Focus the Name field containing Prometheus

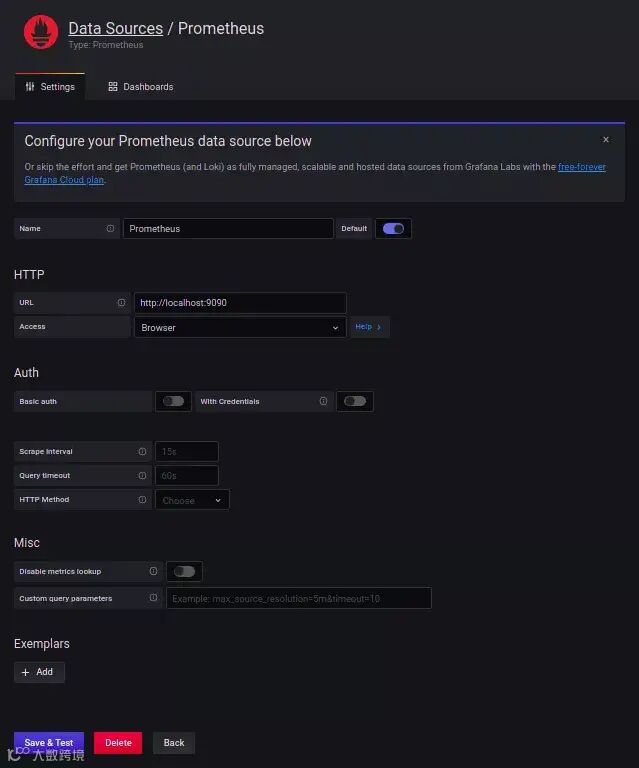(x=228, y=229)
